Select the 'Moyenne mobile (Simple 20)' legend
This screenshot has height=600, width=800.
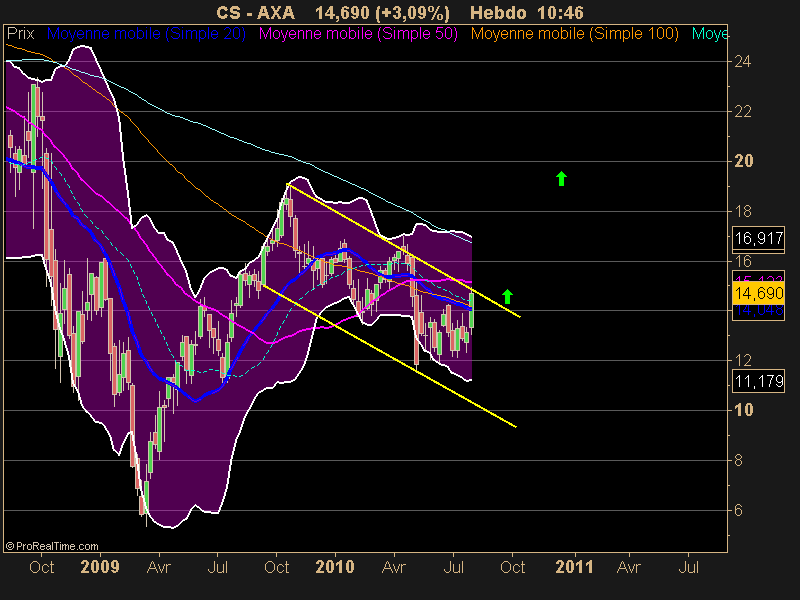146,34
